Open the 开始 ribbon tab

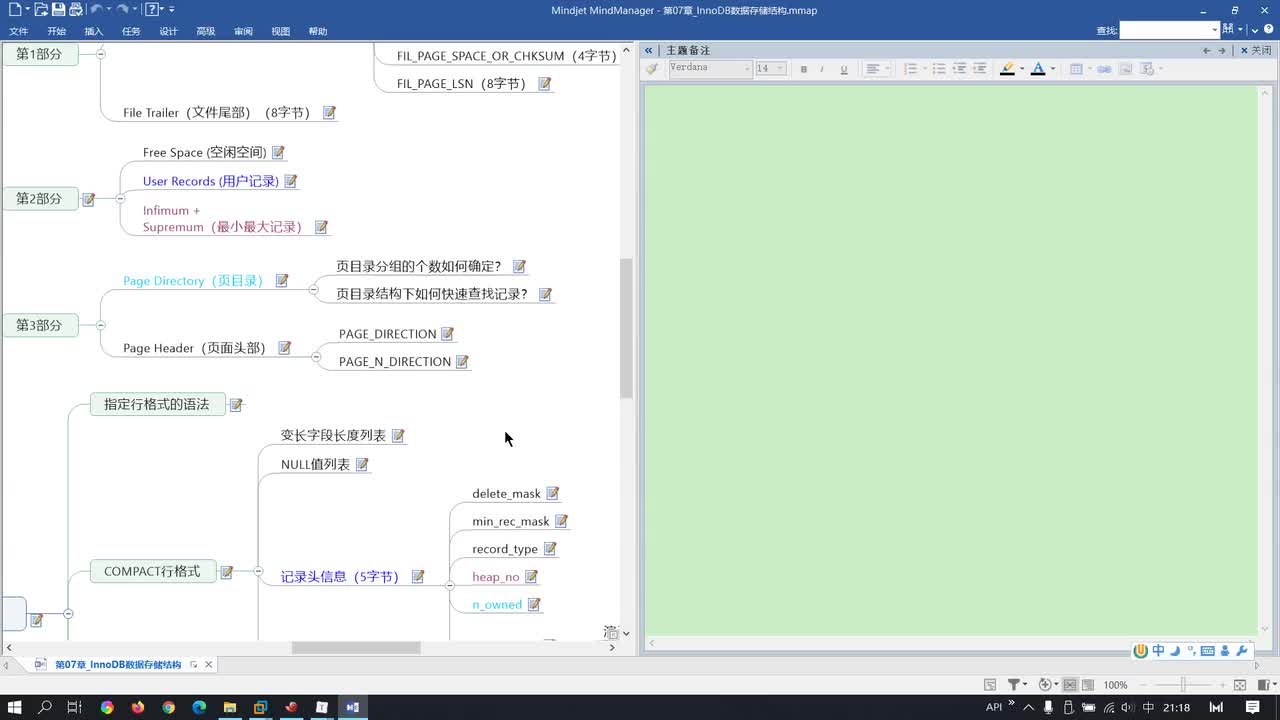click(56, 32)
